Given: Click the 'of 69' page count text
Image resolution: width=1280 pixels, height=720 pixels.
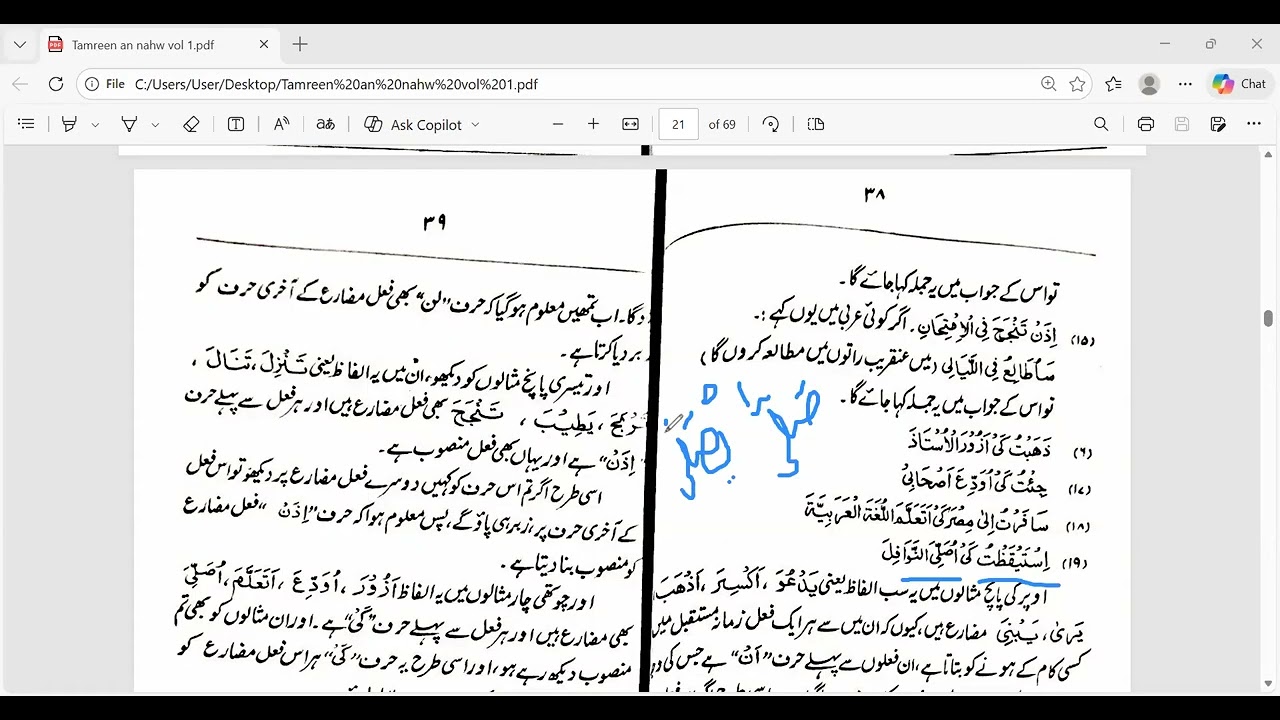Looking at the screenshot, I should click(722, 124).
